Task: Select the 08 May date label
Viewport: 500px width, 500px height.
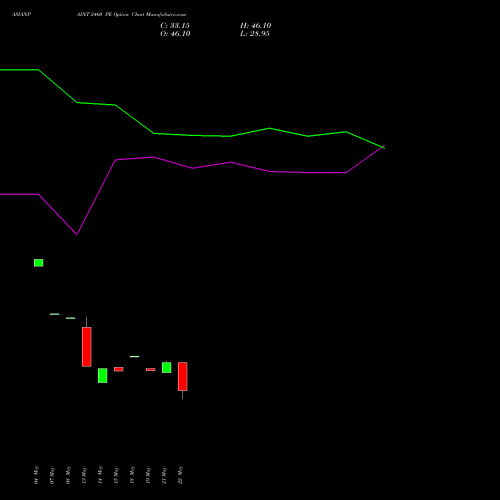Action: click(68, 475)
